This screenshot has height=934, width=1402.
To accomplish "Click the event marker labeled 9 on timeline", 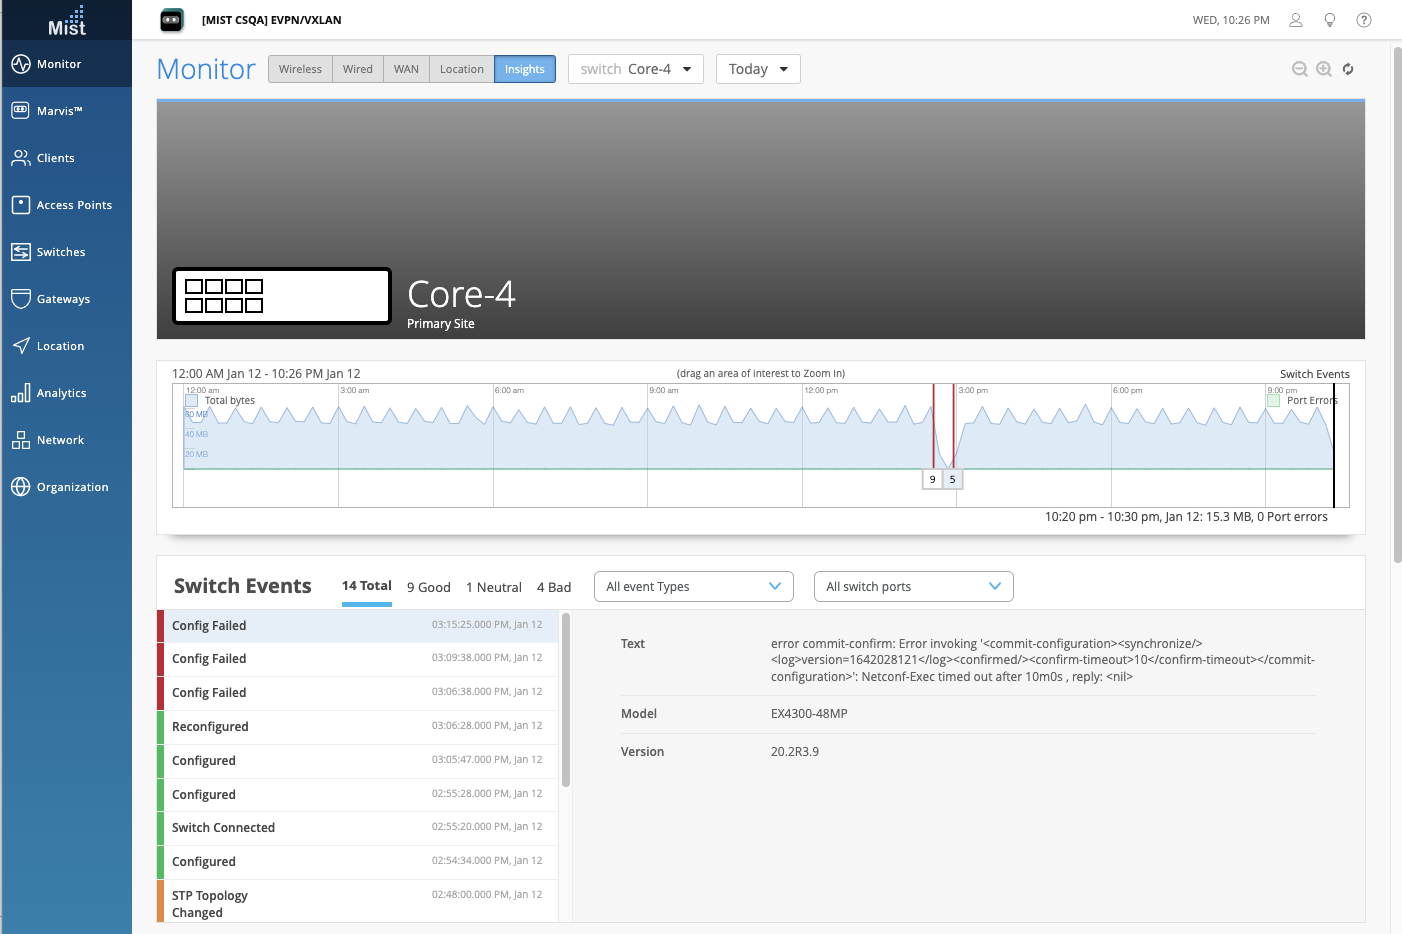I will tap(932, 480).
